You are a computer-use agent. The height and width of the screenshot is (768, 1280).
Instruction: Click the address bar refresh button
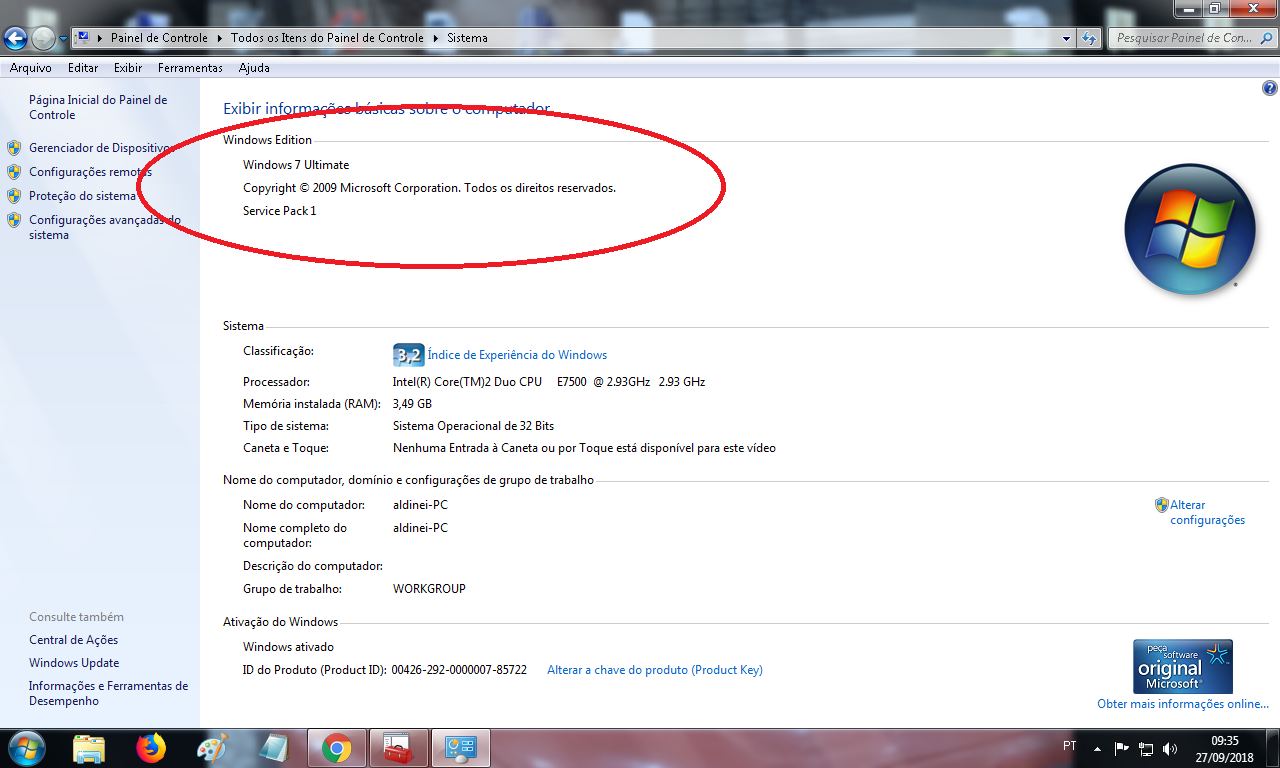(1089, 38)
